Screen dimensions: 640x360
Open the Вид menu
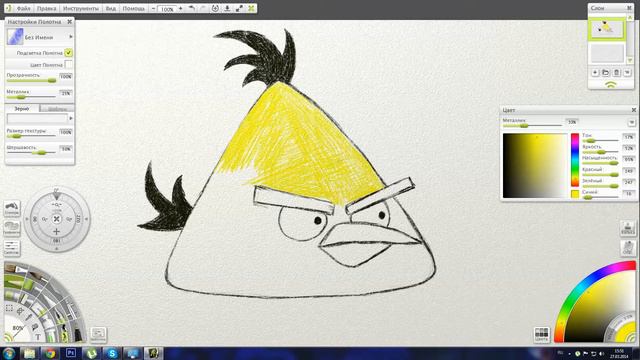click(111, 8)
